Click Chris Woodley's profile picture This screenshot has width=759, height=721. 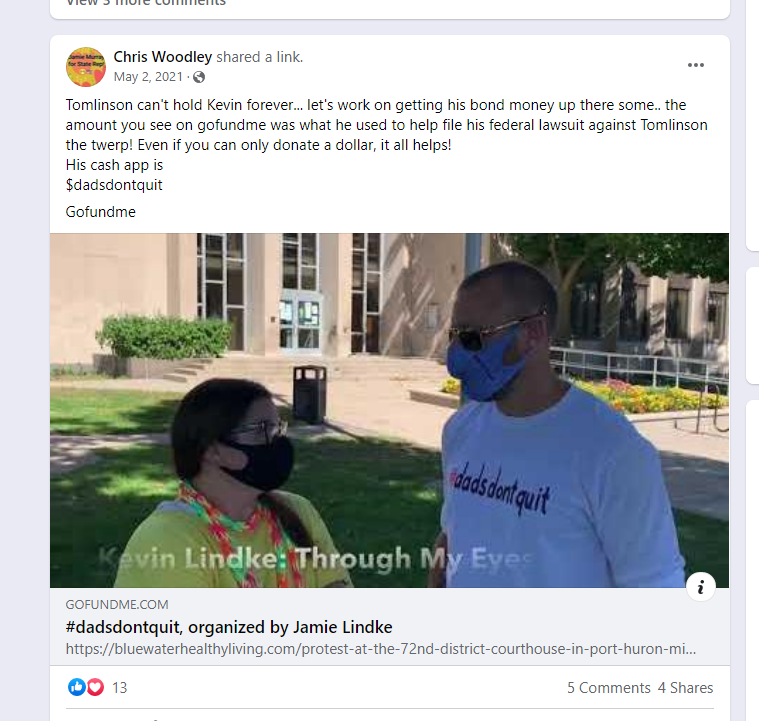point(86,67)
